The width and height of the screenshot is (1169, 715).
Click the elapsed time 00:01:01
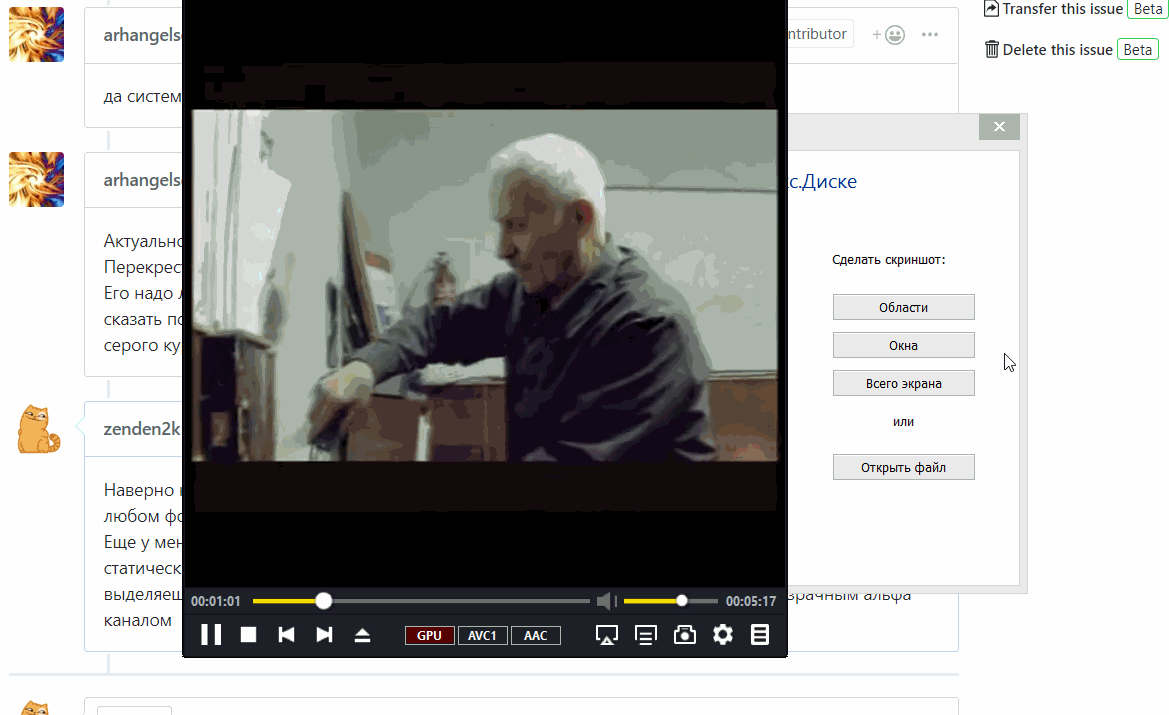[x=215, y=601]
